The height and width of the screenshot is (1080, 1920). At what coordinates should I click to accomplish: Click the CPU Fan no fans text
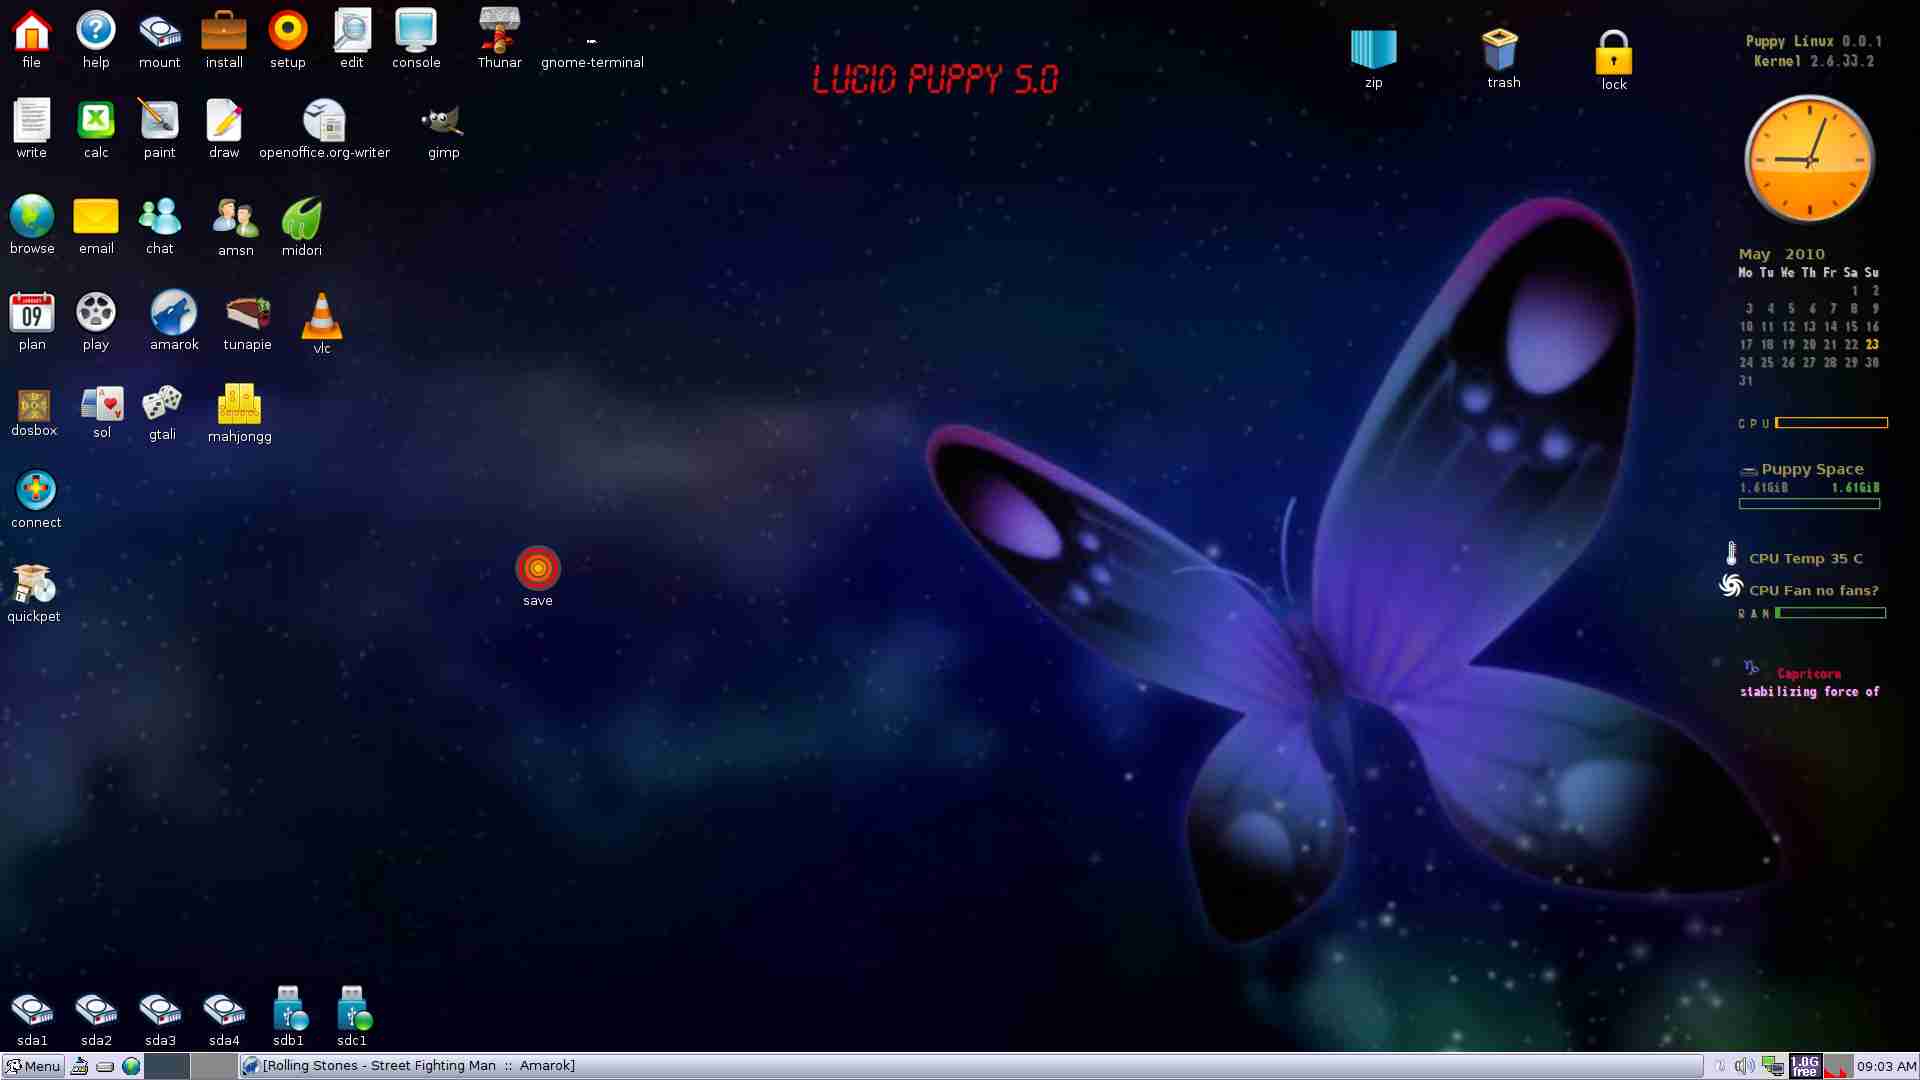tap(1814, 590)
